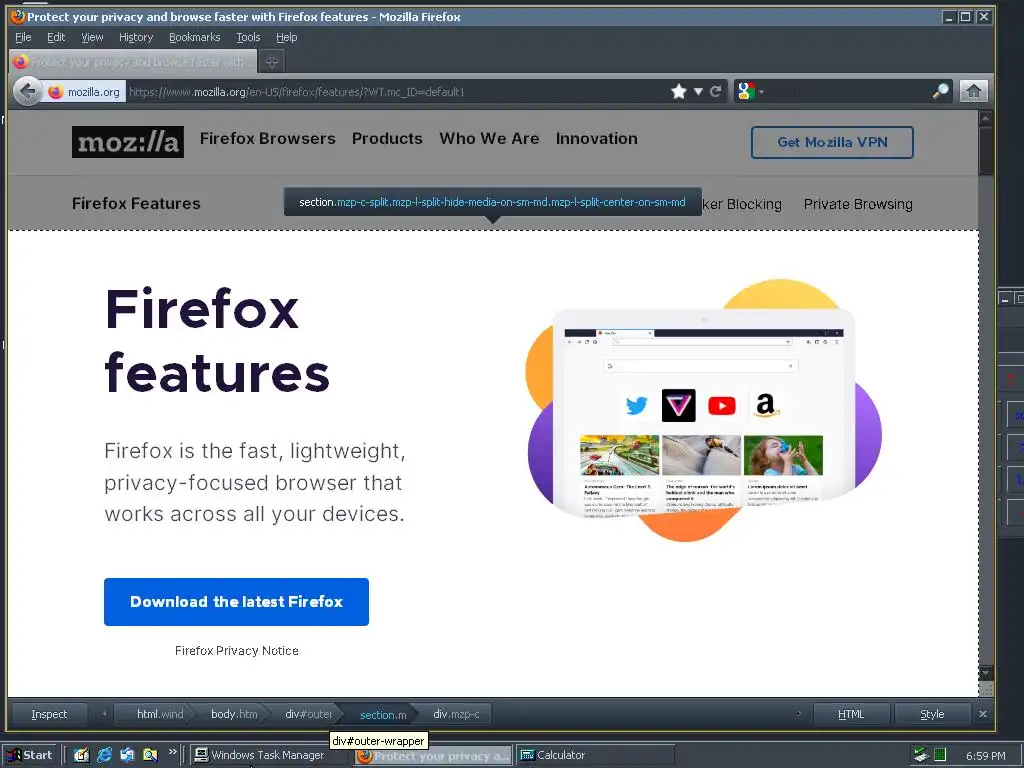Click the moz://a logo
The height and width of the screenshot is (768, 1024).
pos(128,142)
